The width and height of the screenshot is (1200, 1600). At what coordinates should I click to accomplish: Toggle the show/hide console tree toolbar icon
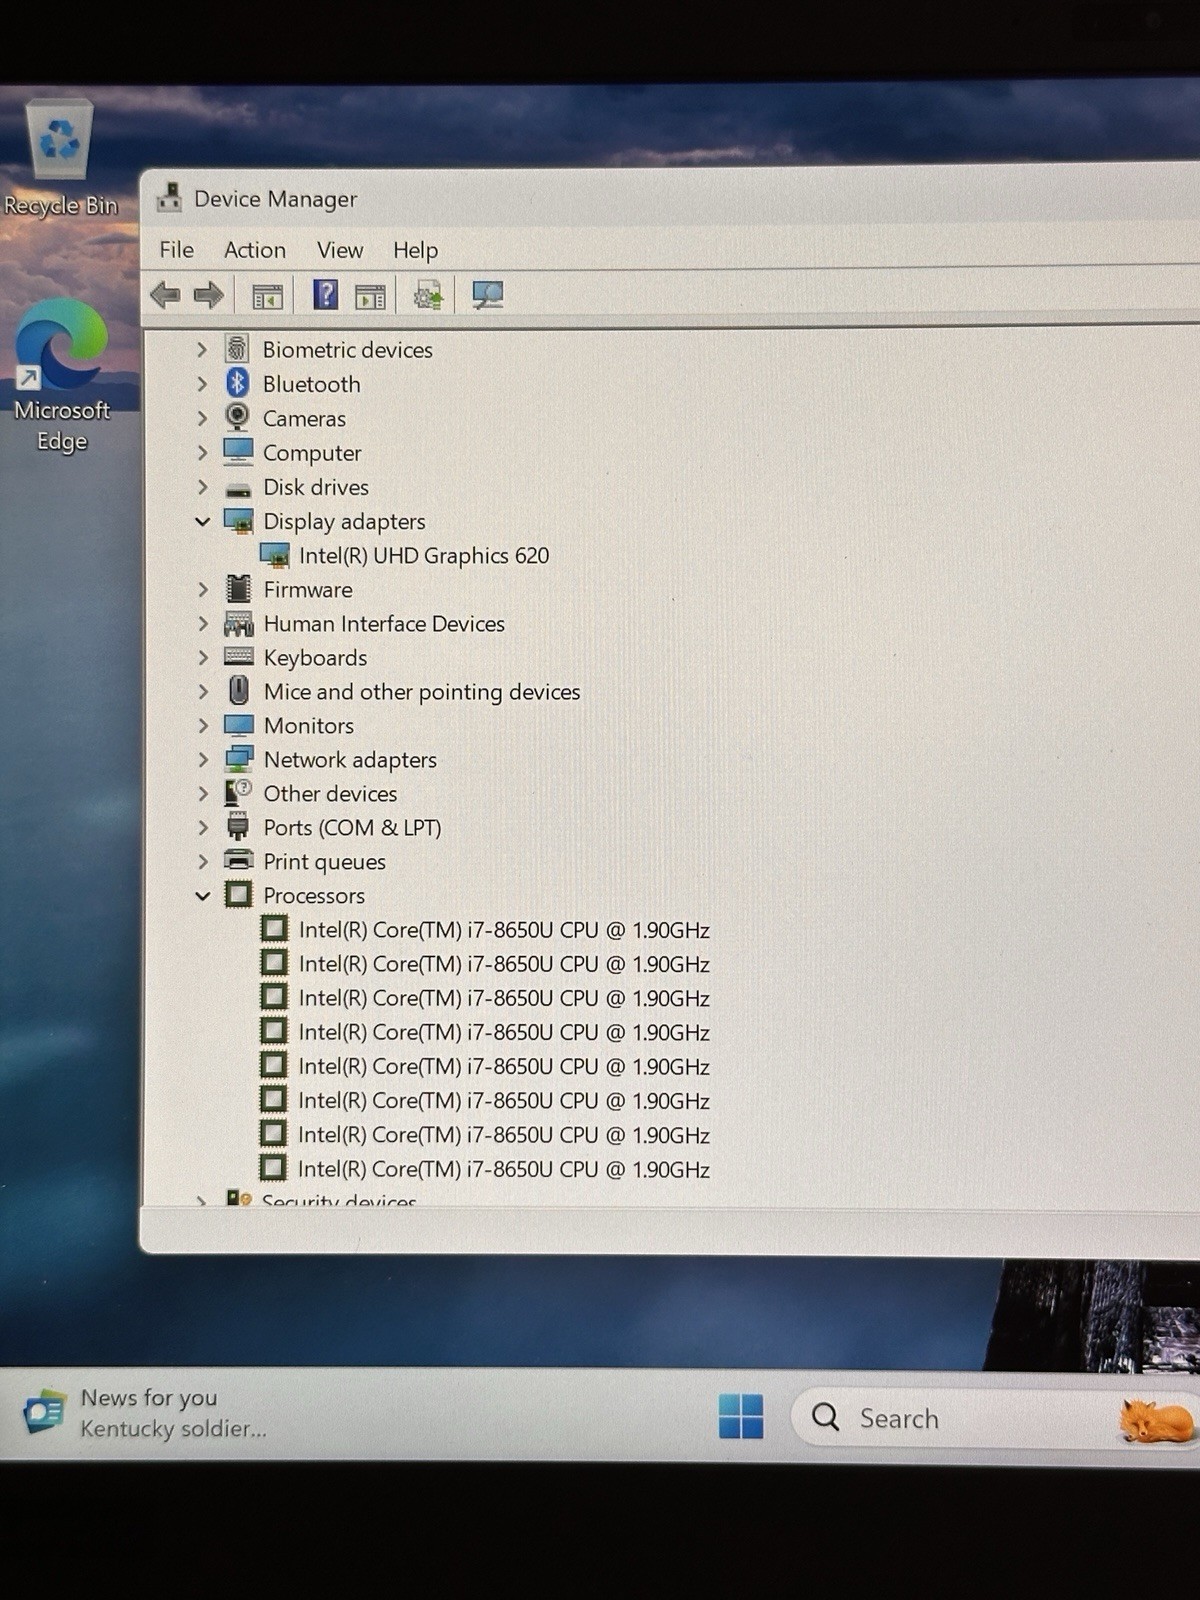pos(268,296)
